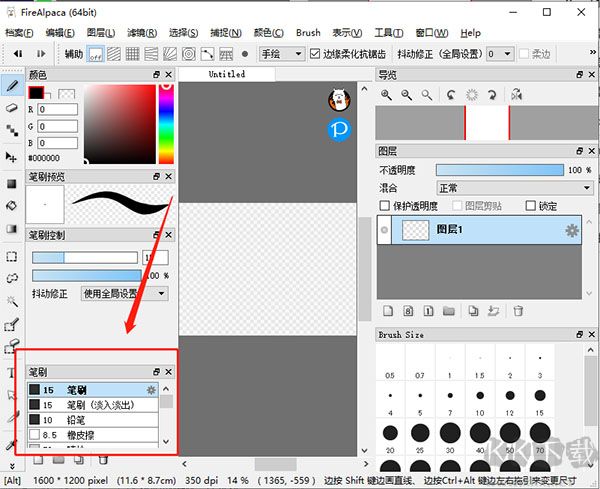
Task: Add a new layer in layer panel
Action: pos(388,311)
